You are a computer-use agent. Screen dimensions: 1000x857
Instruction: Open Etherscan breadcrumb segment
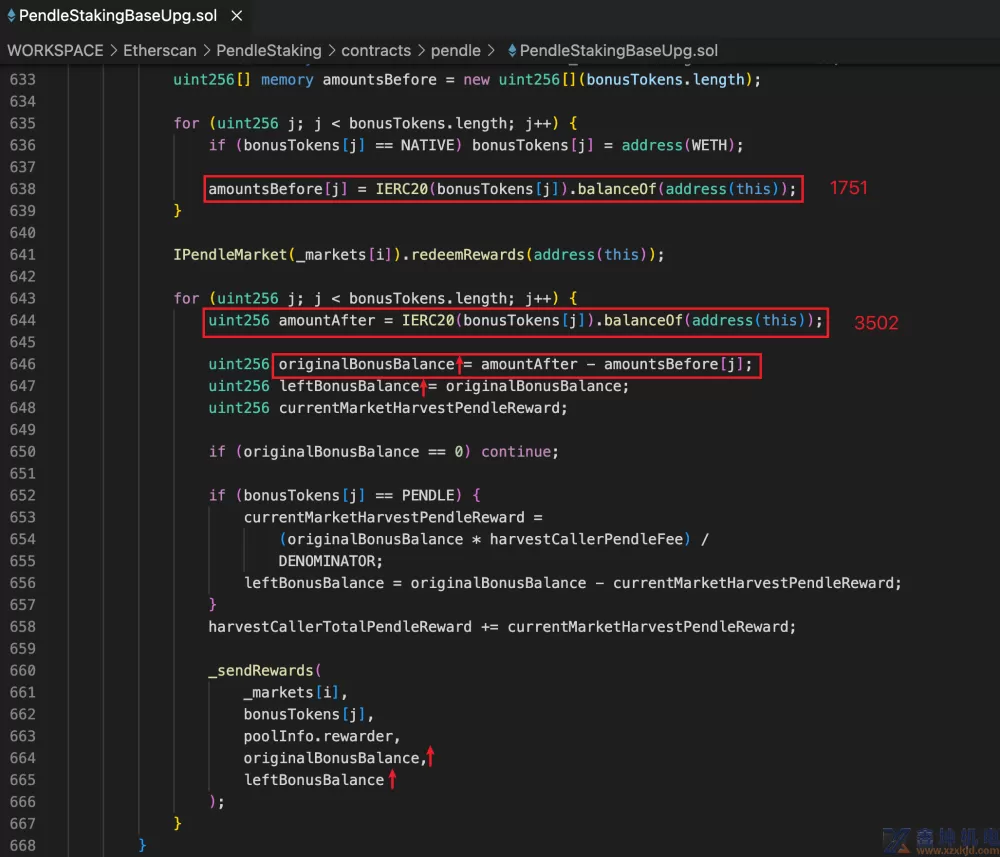click(x=159, y=50)
